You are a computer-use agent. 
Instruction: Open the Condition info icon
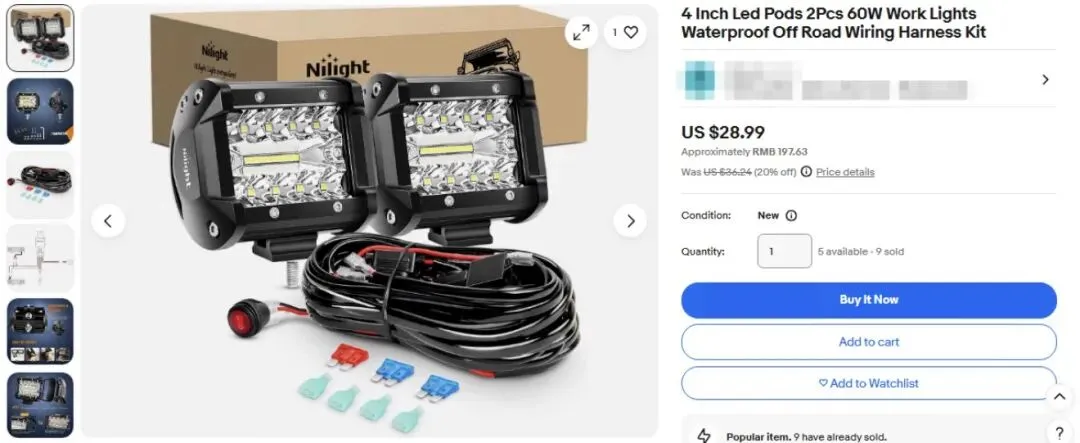(x=791, y=216)
